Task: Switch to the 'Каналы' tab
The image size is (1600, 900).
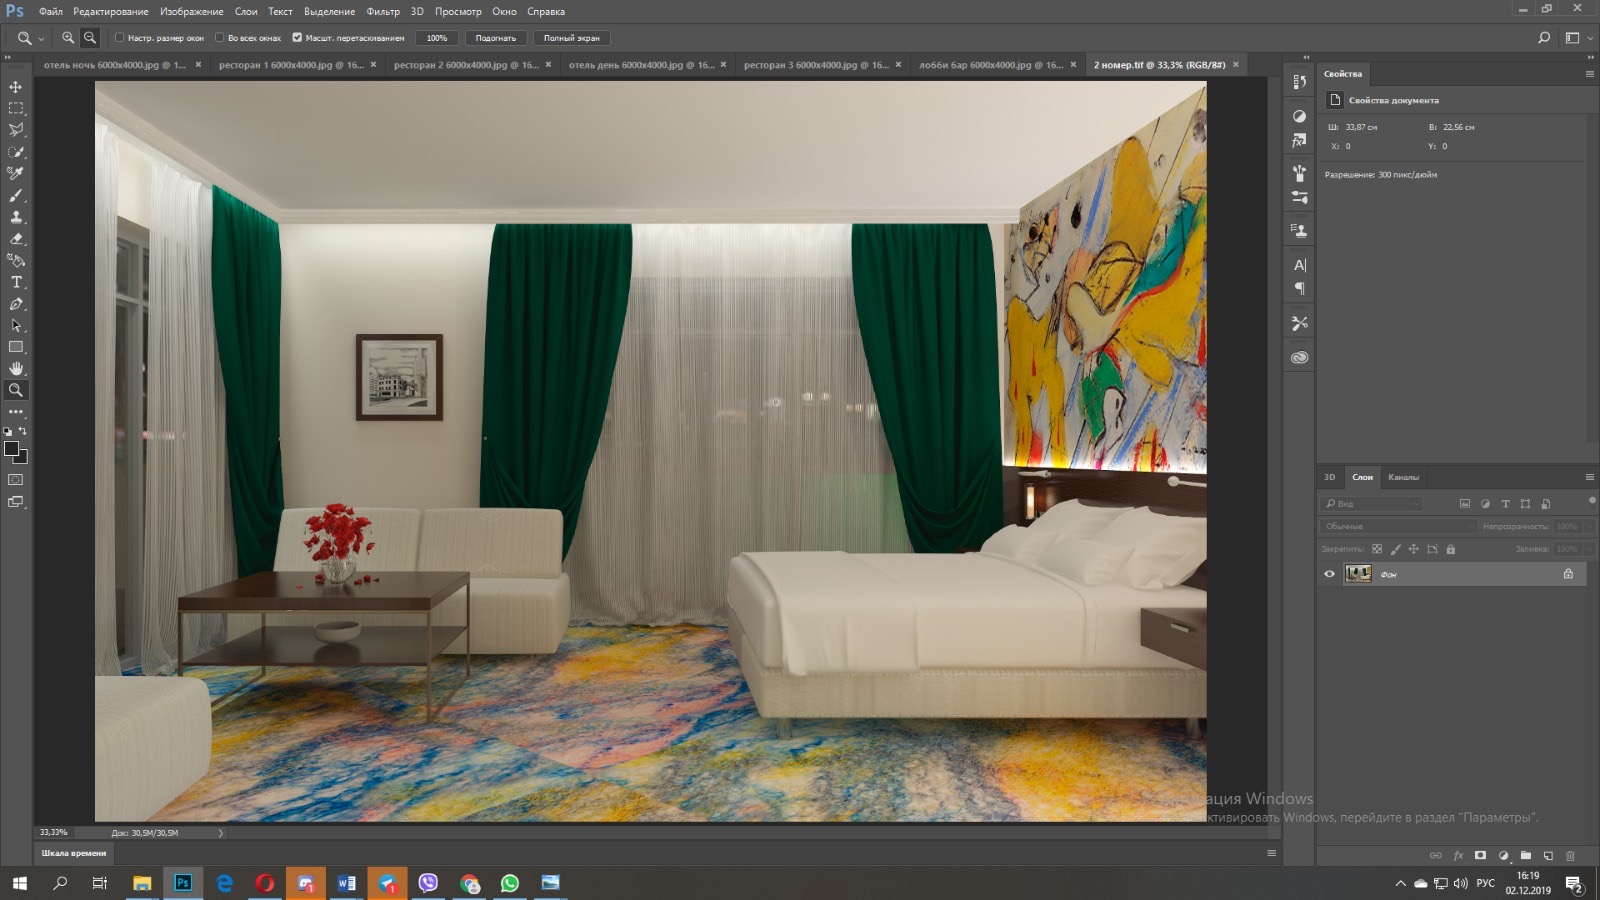Action: tap(1403, 477)
